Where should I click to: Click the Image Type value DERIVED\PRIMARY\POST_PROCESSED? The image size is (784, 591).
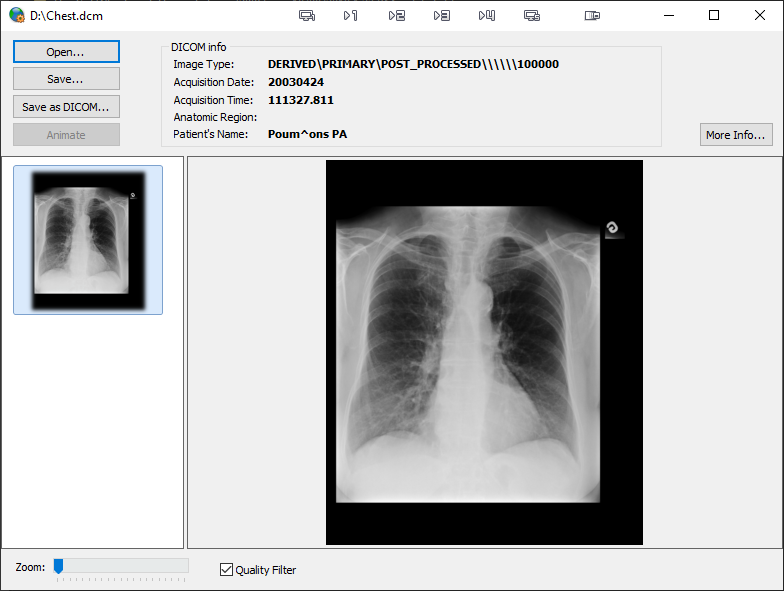[413, 64]
